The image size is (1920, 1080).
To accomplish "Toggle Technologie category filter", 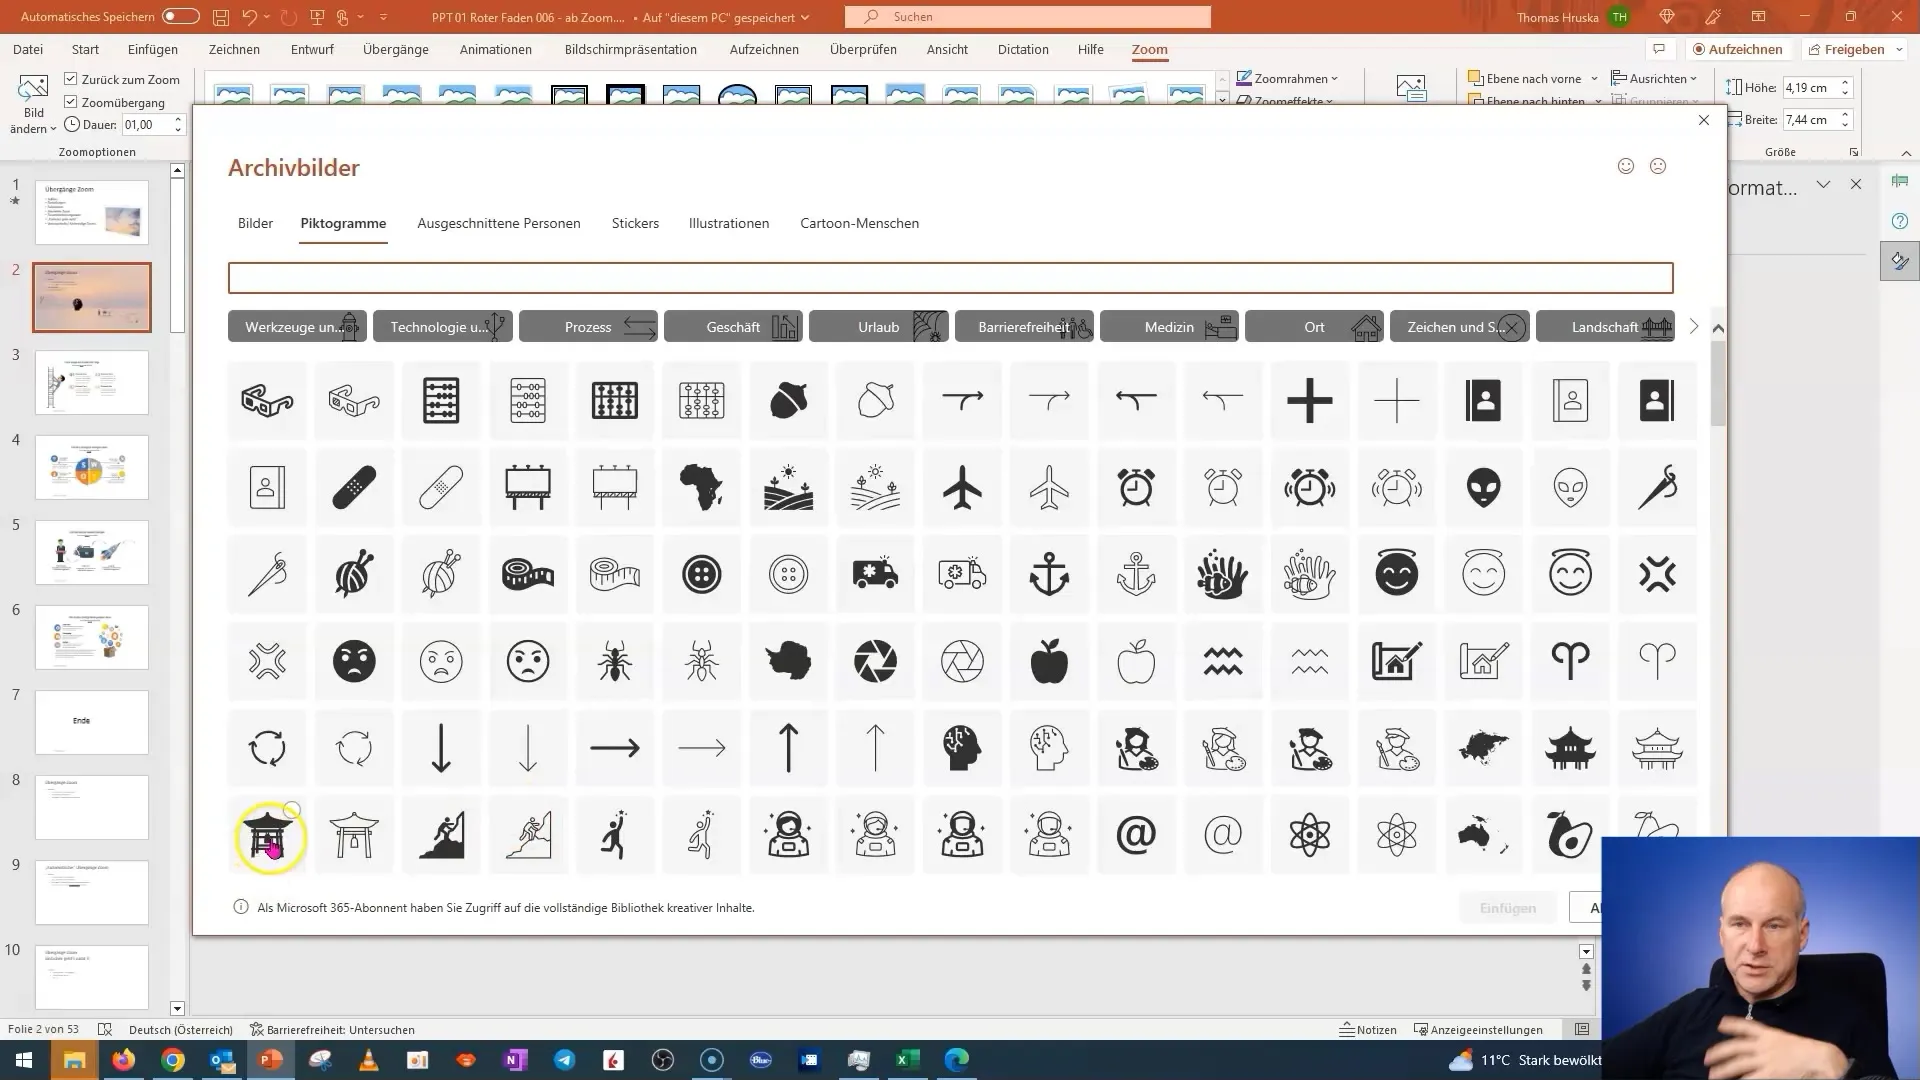I will pos(443,327).
